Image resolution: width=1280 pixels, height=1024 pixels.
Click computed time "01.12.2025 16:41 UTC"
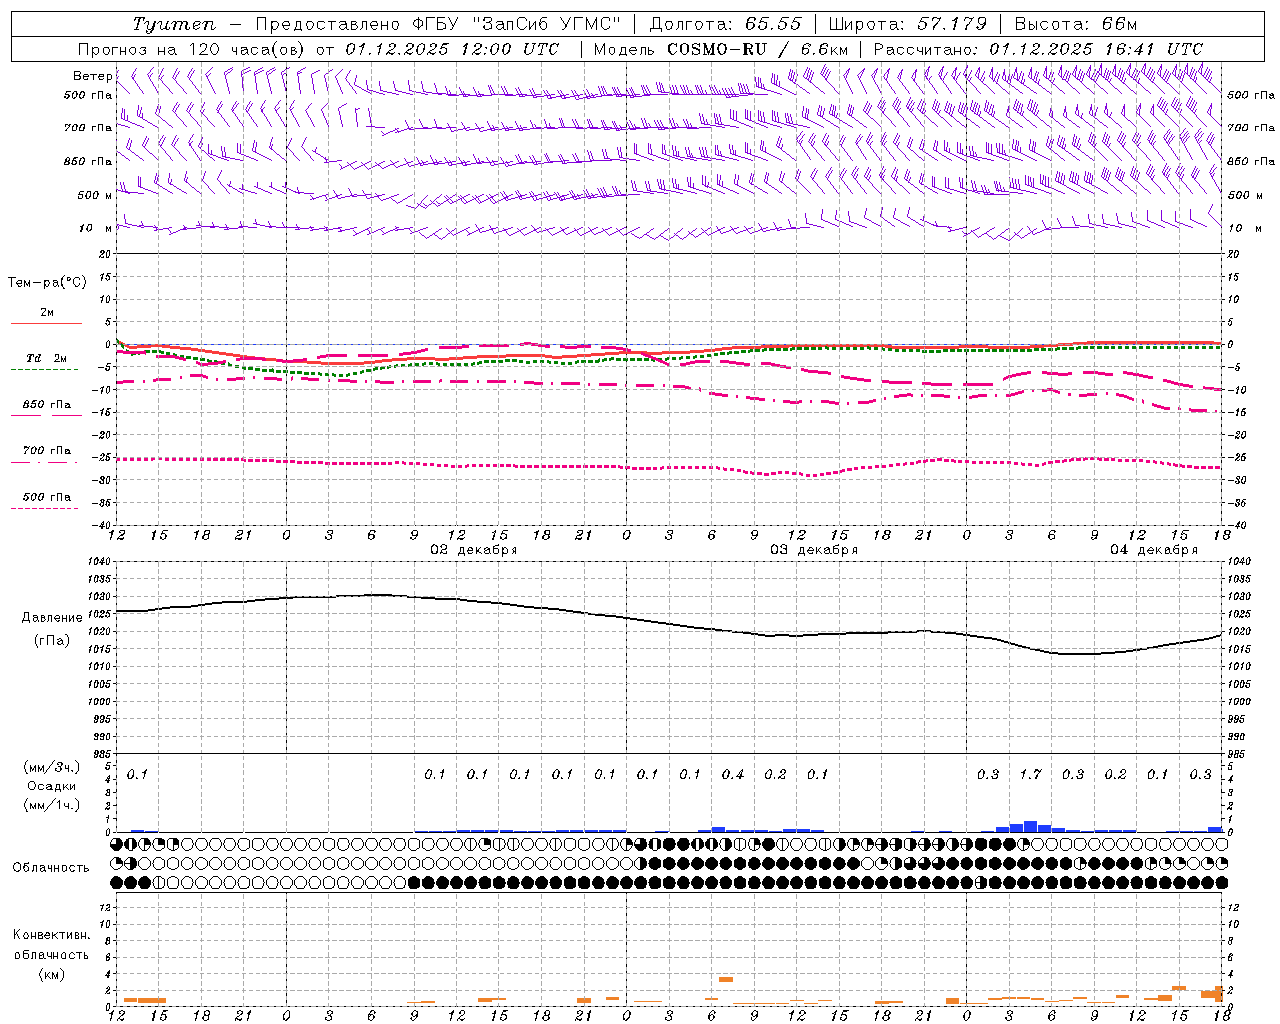point(1096,49)
